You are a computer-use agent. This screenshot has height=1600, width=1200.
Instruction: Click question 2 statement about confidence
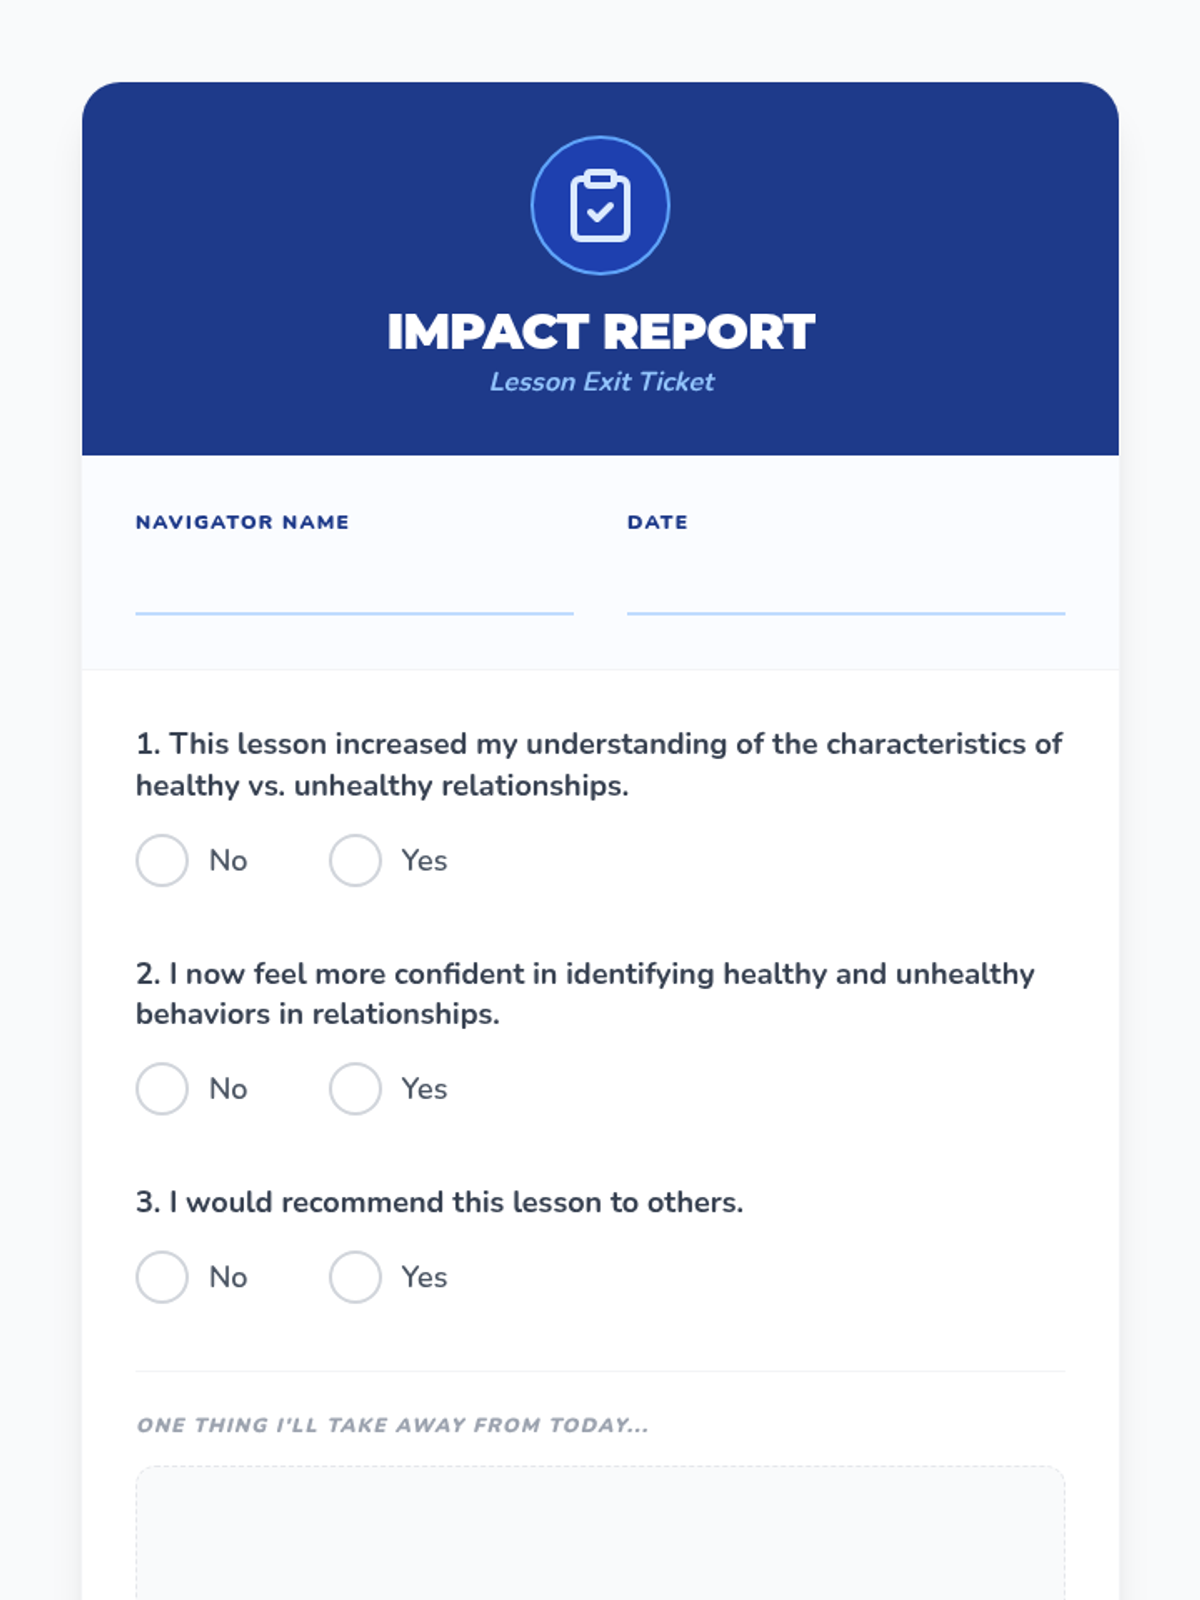point(585,993)
